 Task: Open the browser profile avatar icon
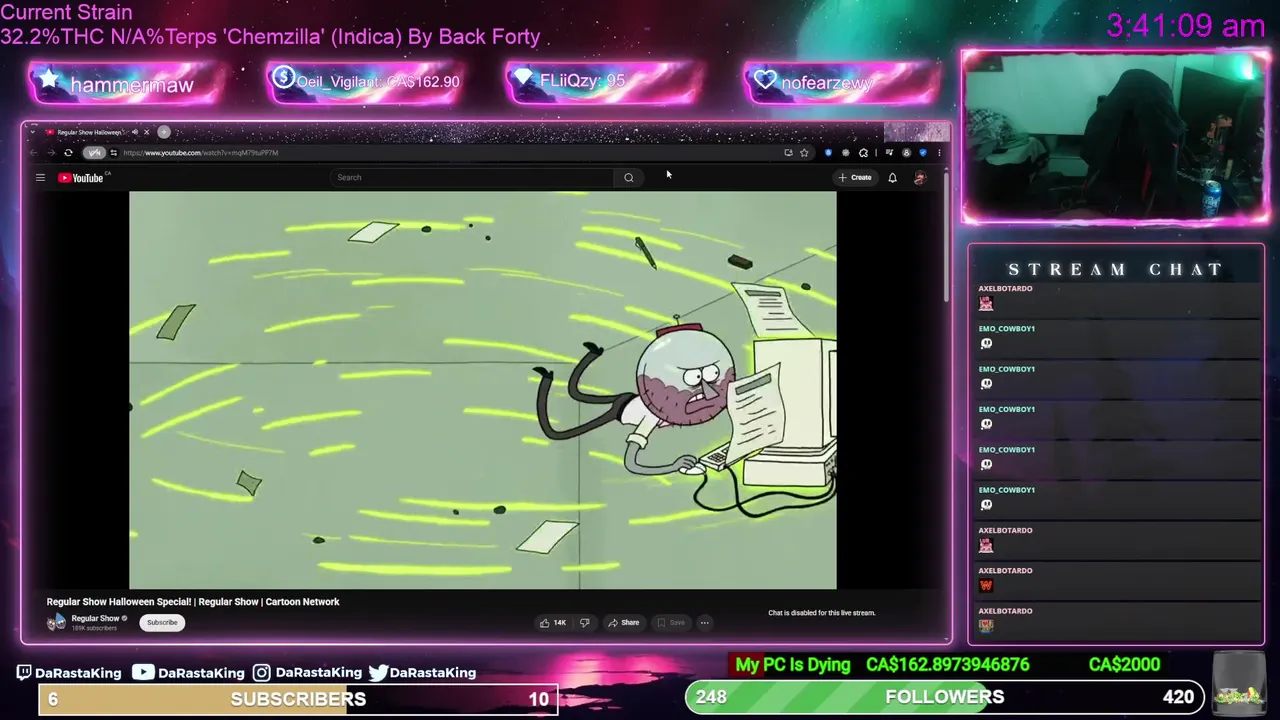point(907,153)
